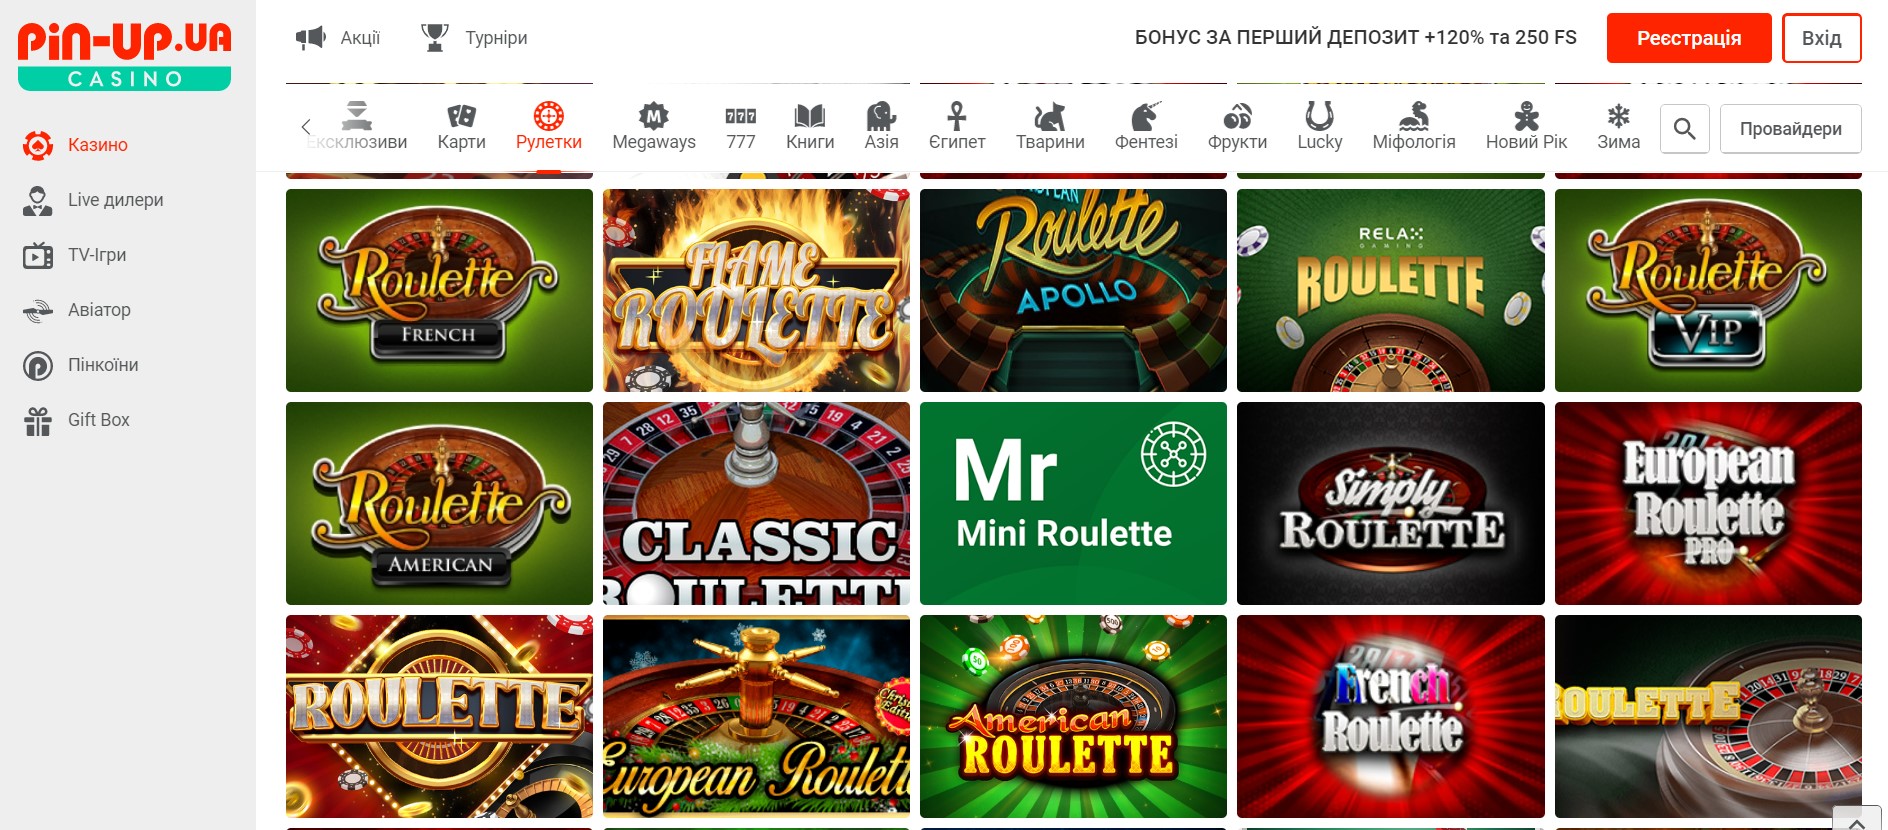
Task: Open the Roulette Apollo game
Action: 1073,290
